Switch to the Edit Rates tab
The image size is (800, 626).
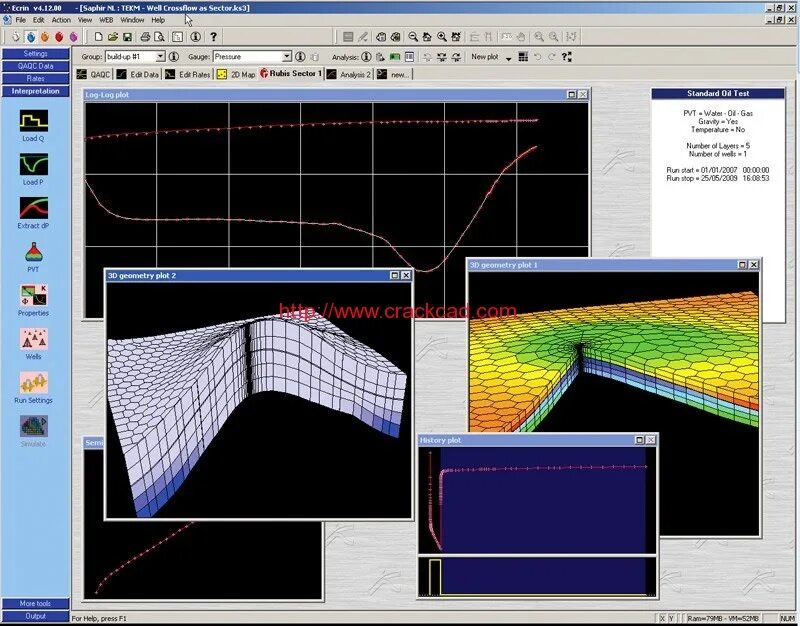coord(188,74)
